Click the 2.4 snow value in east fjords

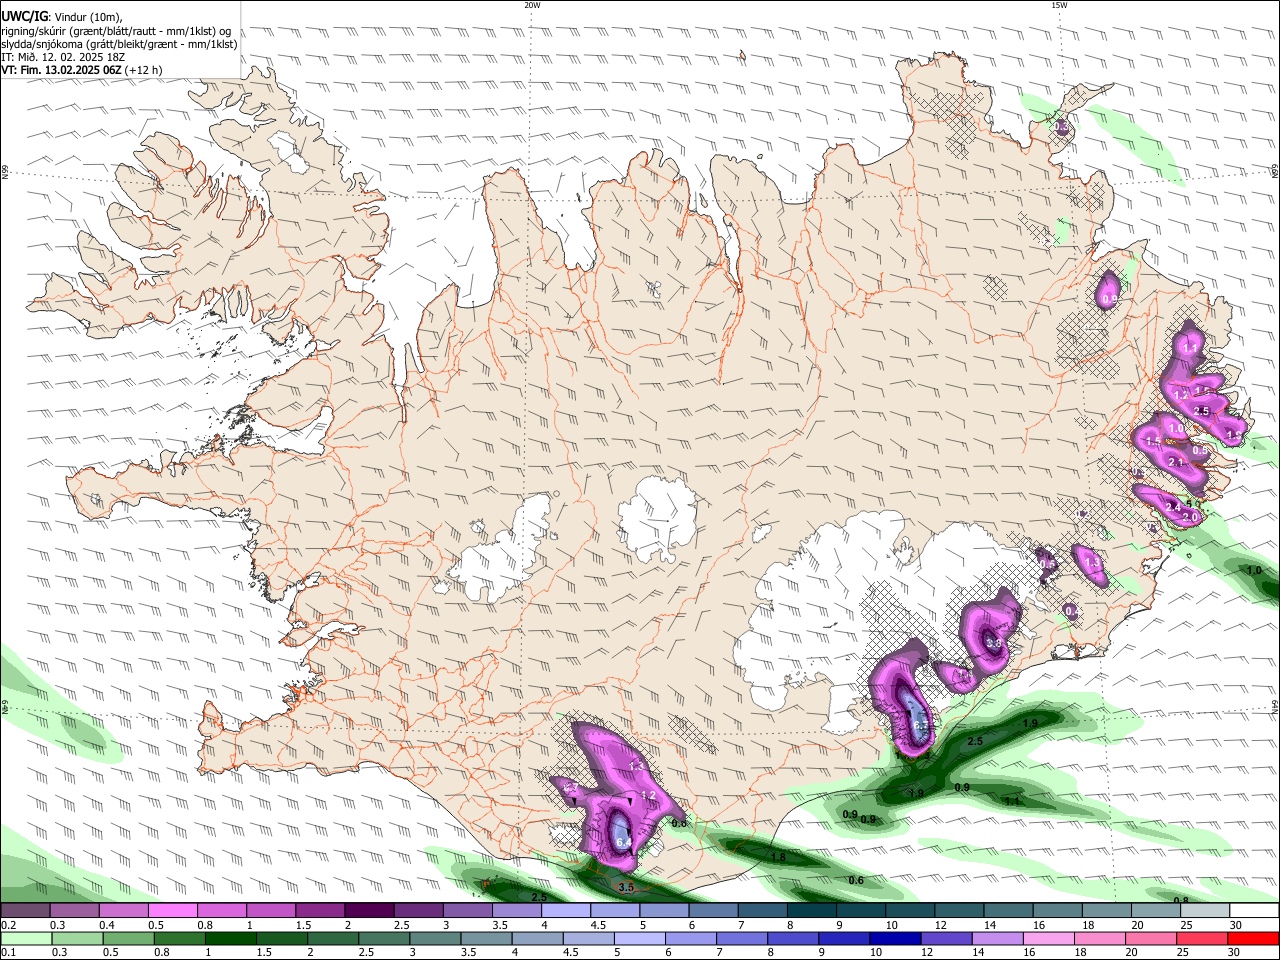click(x=1174, y=508)
